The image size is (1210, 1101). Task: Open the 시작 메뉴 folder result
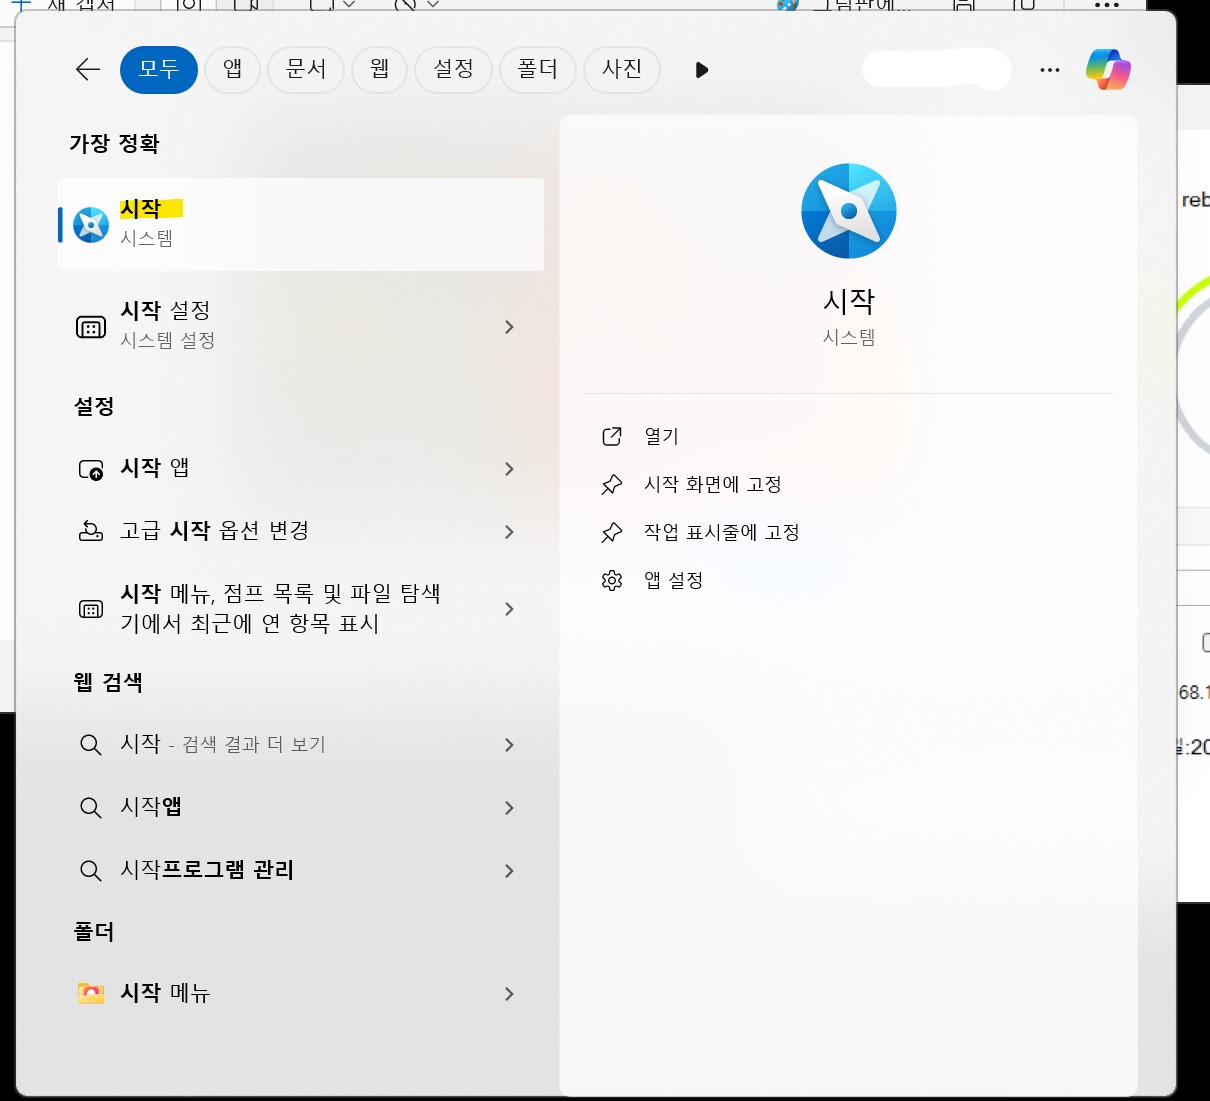[301, 993]
